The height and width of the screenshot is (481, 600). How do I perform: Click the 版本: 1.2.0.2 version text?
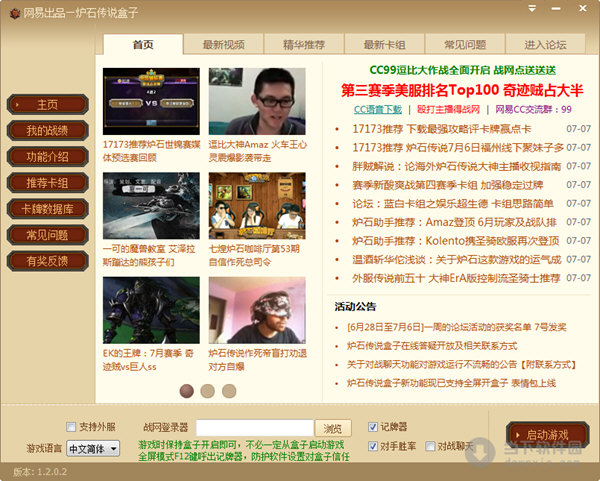click(x=40, y=472)
